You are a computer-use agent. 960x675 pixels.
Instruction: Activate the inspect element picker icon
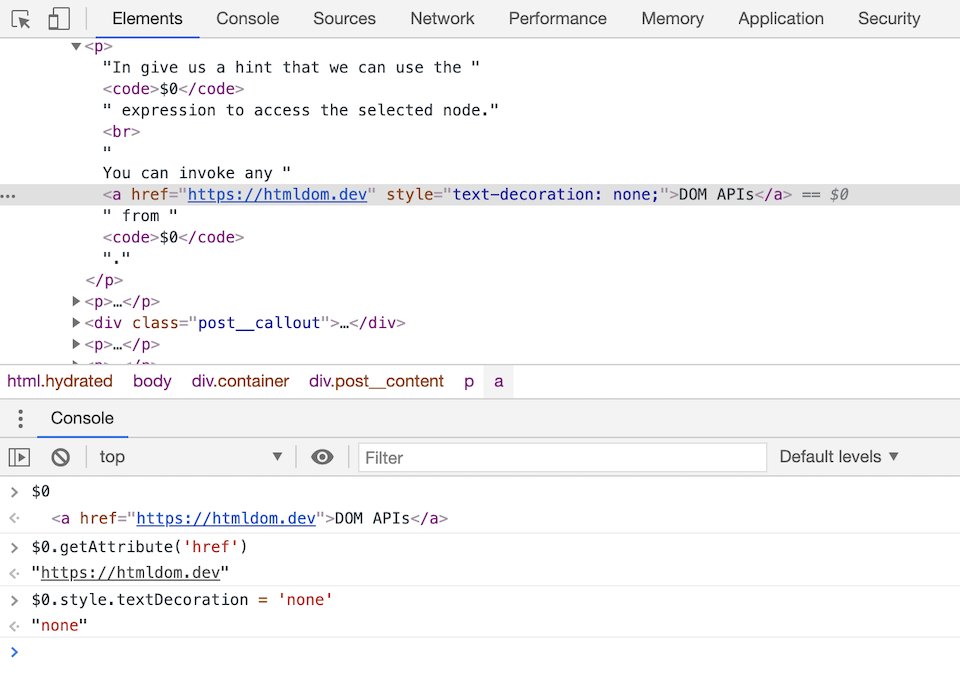click(x=21, y=19)
